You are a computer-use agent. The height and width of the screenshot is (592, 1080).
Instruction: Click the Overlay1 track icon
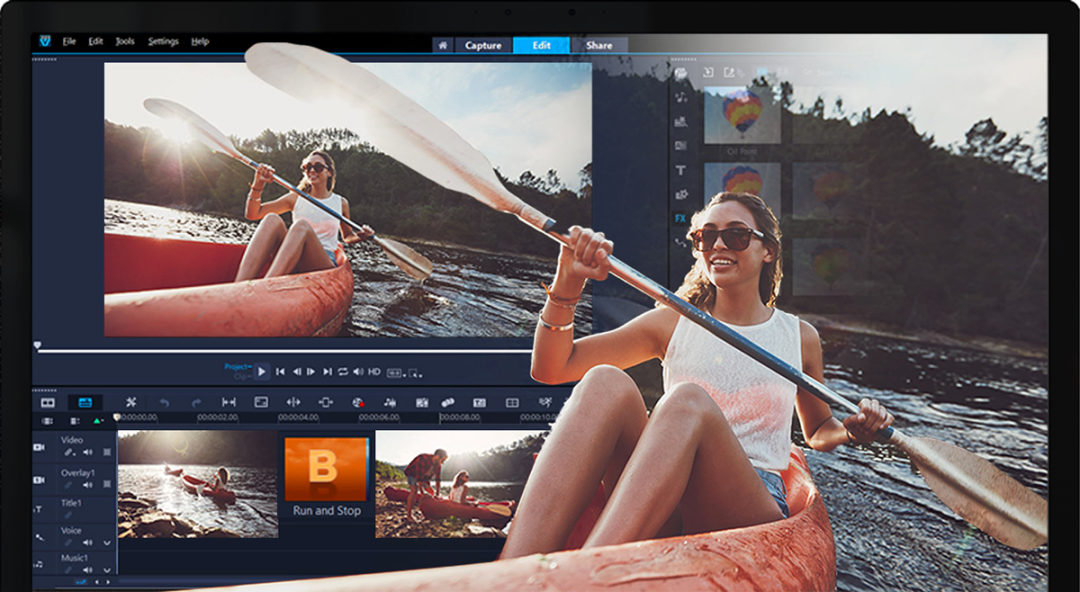(x=39, y=480)
